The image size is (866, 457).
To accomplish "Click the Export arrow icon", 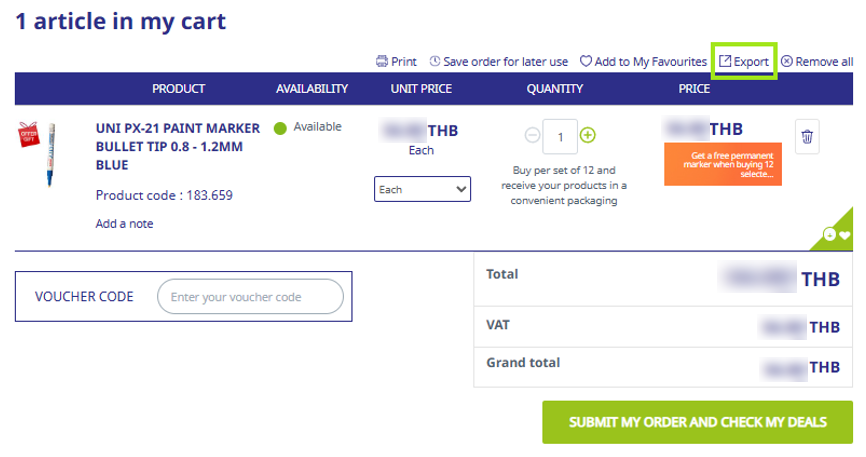I will 725,61.
